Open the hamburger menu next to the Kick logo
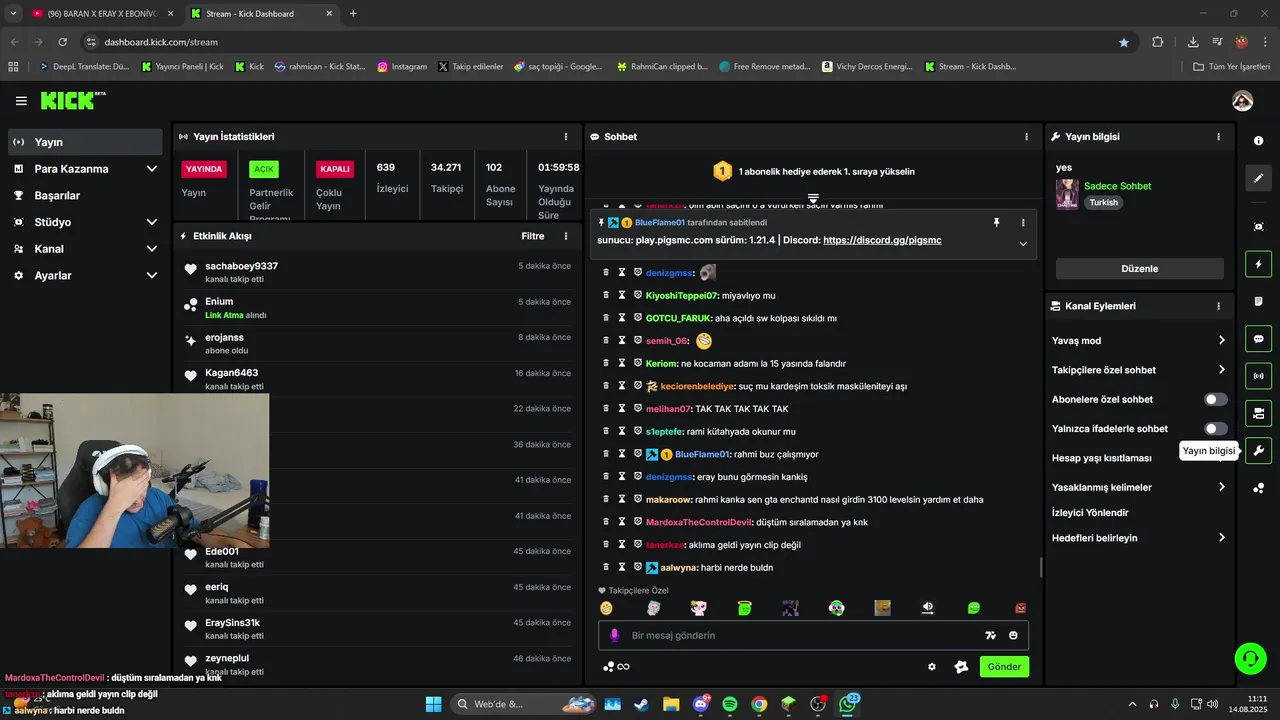Screen dimensions: 1280x720 pos(21,101)
